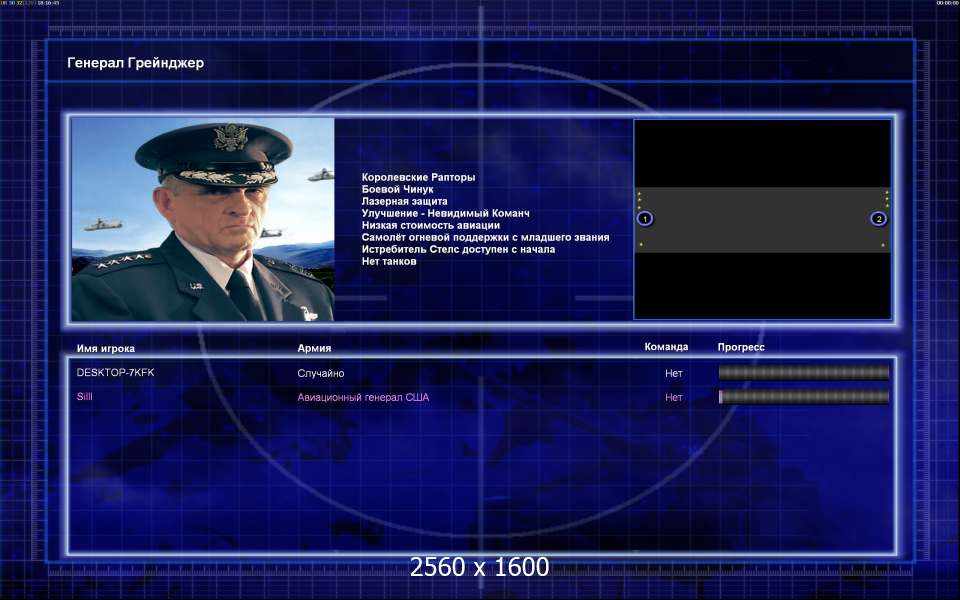This screenshot has height=600, width=960.
Task: Click start position 1 marker on map
Action: coord(645,219)
